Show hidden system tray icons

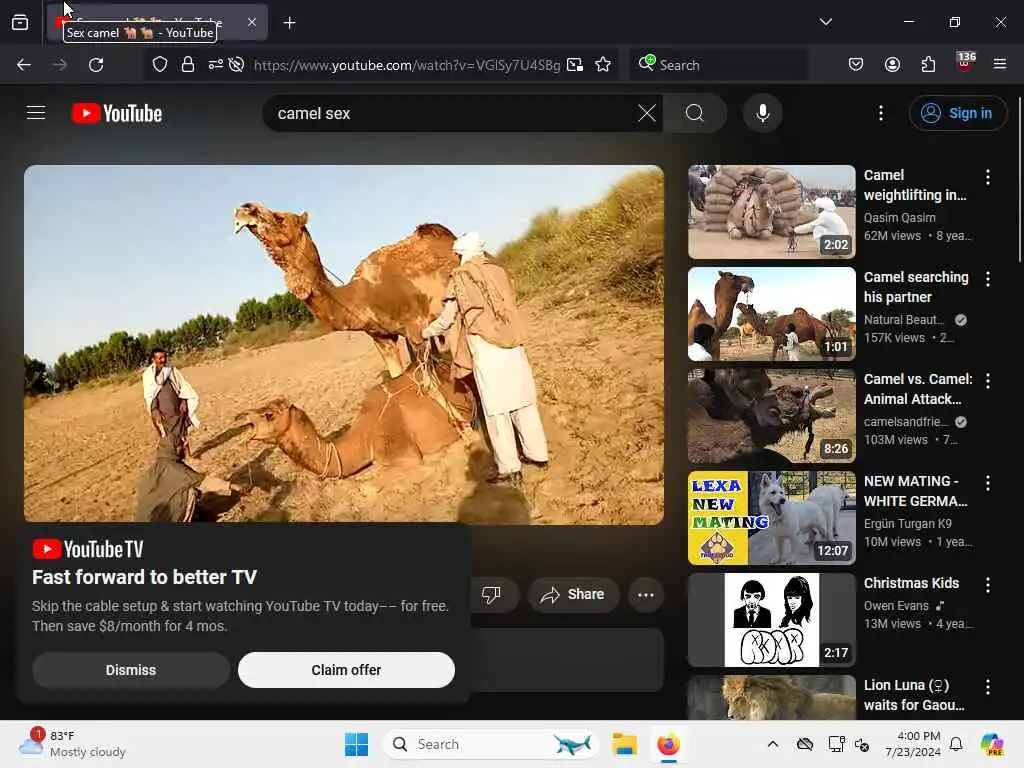pos(773,744)
